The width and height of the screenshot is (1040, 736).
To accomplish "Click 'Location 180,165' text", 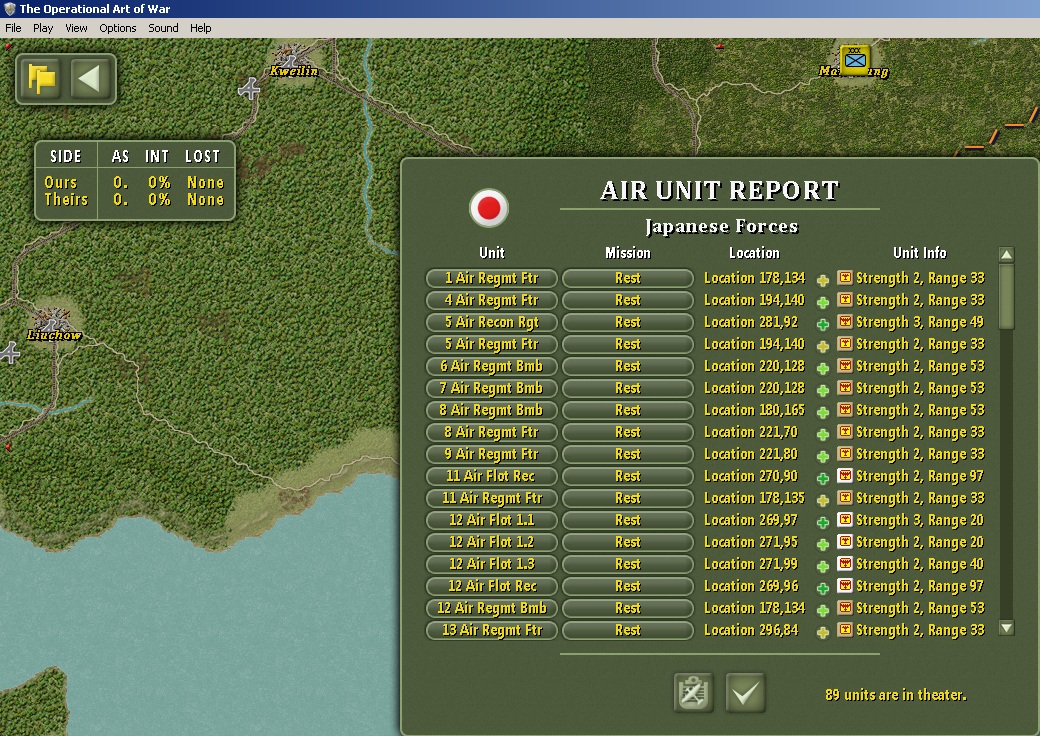I will point(754,410).
